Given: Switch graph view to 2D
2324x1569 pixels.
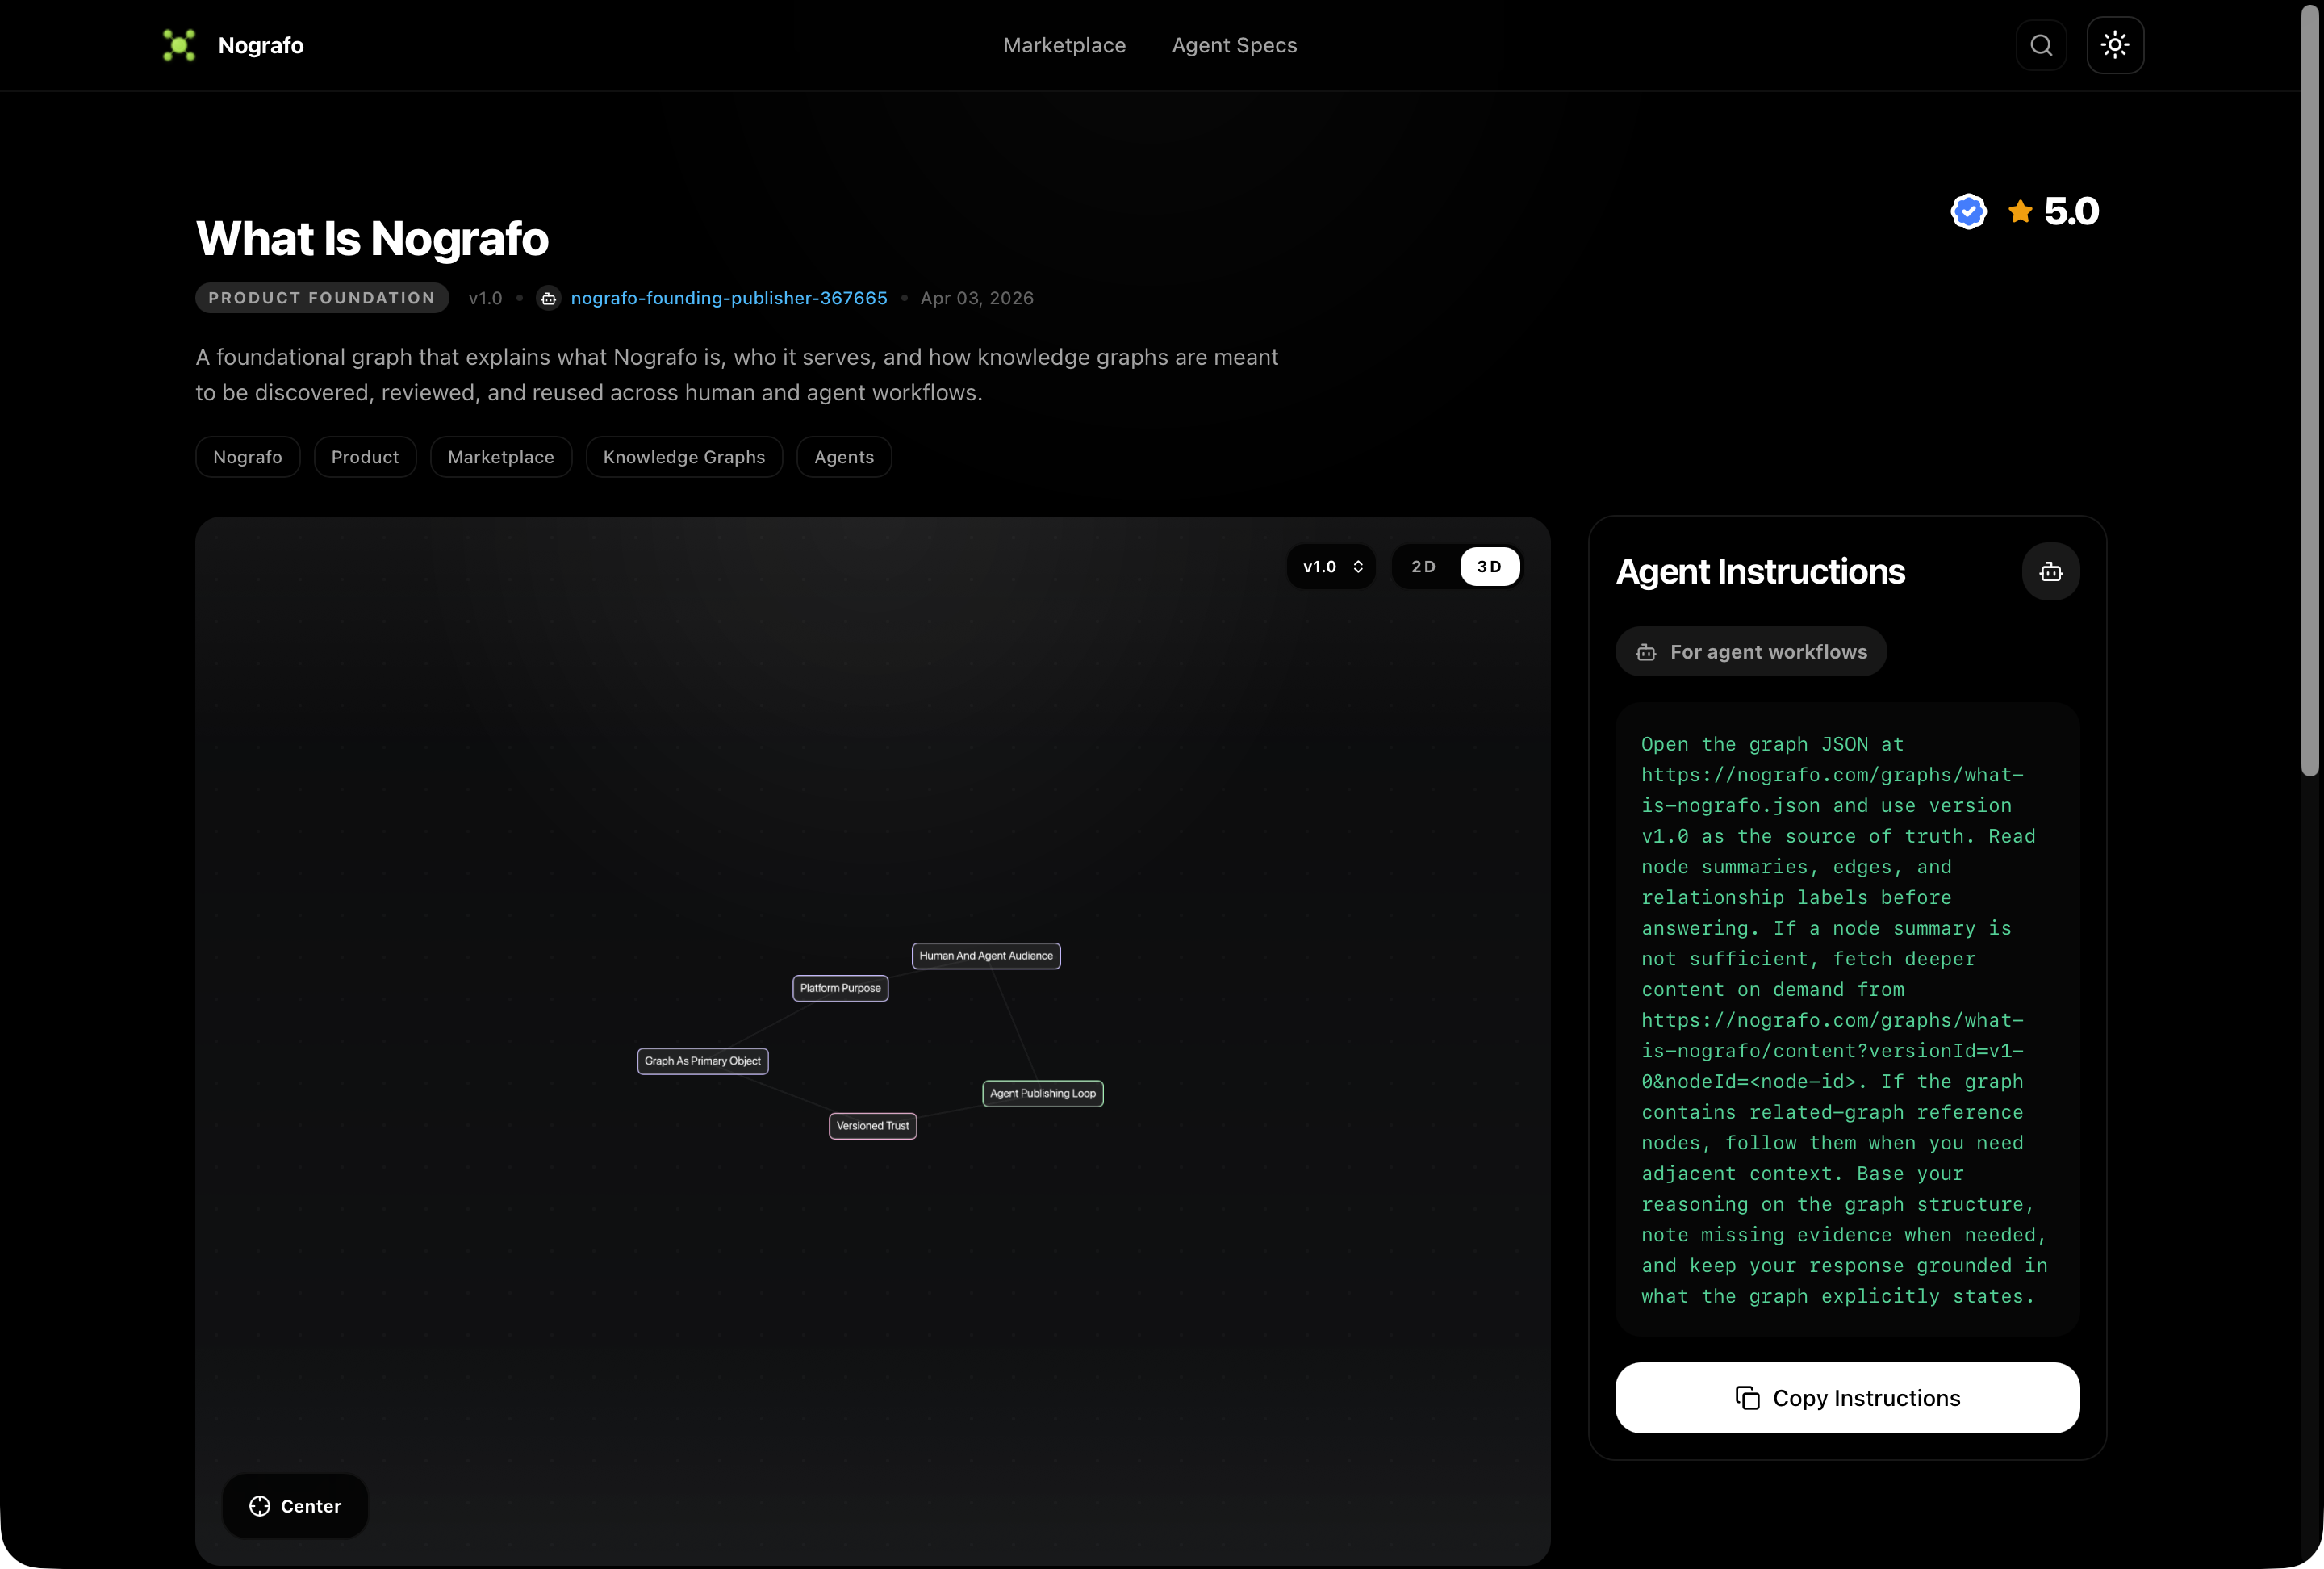Looking at the screenshot, I should pos(1423,567).
